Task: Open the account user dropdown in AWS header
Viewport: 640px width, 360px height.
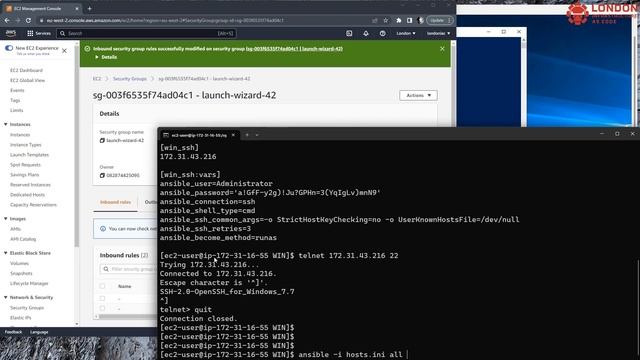Action: pyautogui.click(x=438, y=33)
